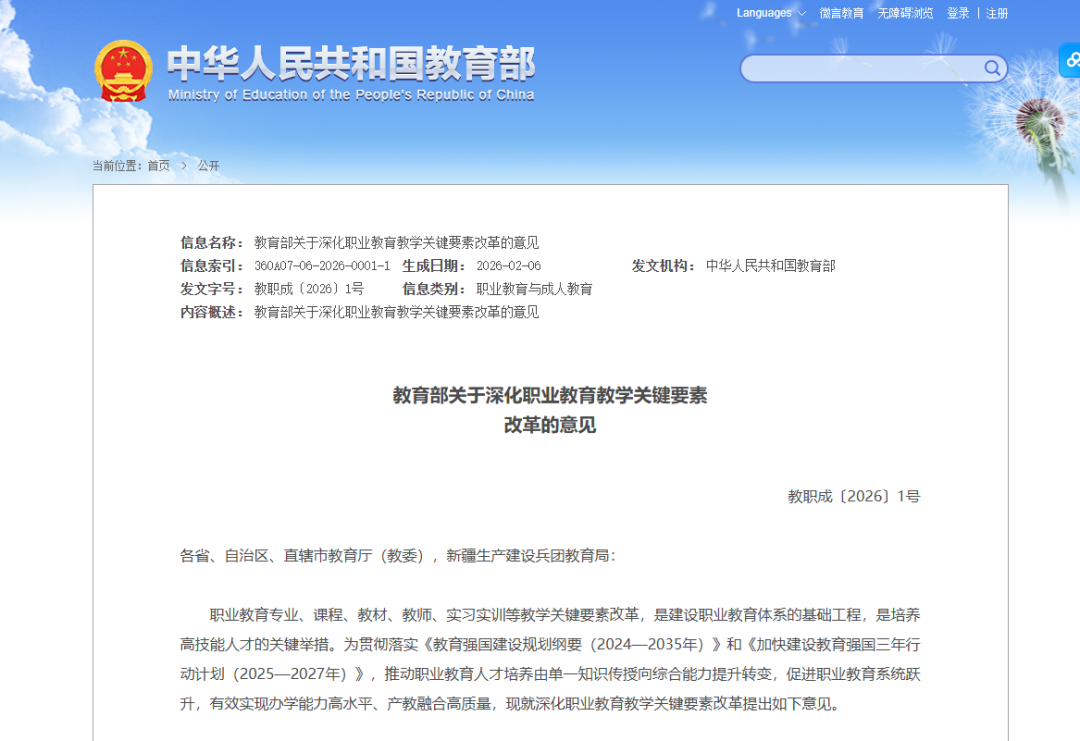
Task: Click the 信息类别 value 职业教育与成人教育
Action: pos(534,289)
